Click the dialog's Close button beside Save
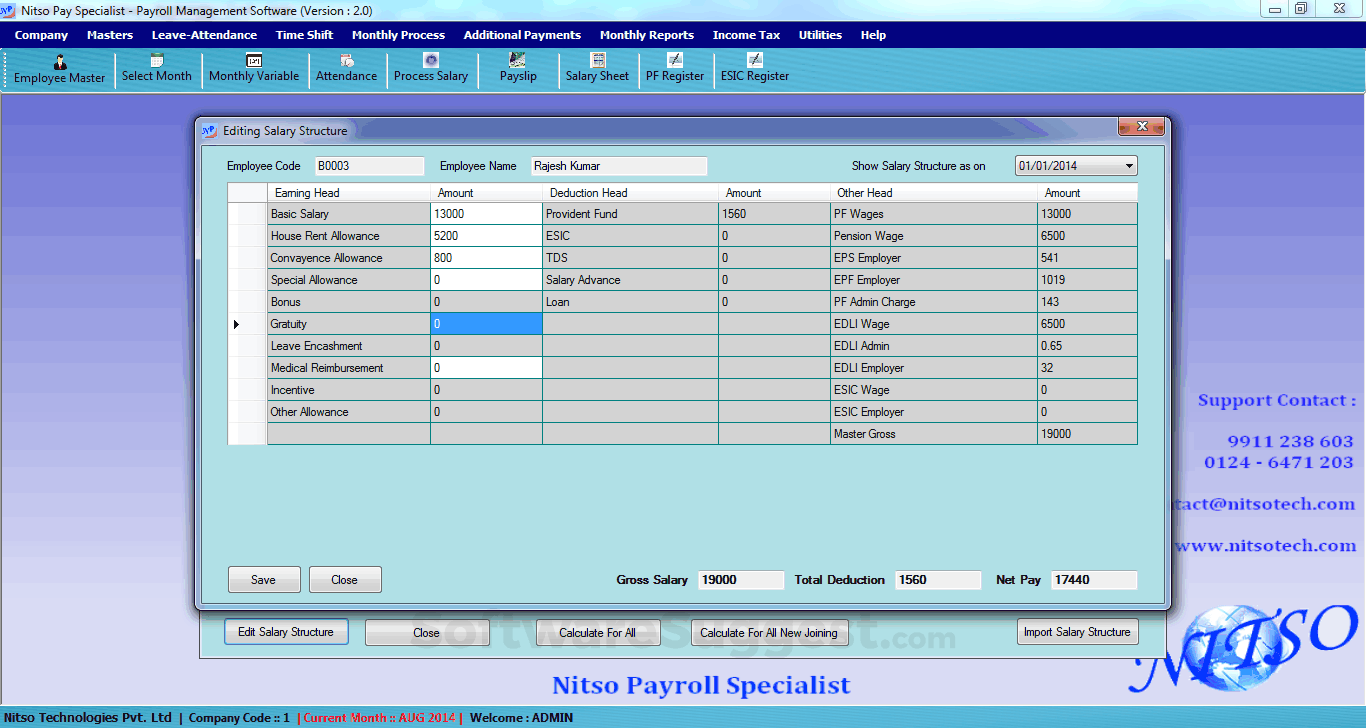This screenshot has width=1366, height=728. pos(345,580)
